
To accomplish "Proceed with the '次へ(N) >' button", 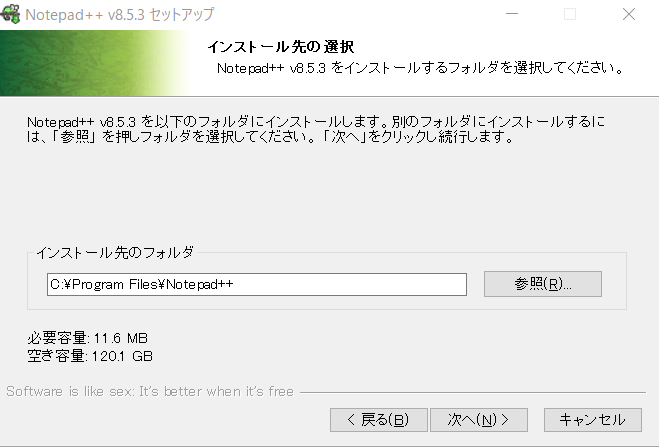I will [479, 419].
